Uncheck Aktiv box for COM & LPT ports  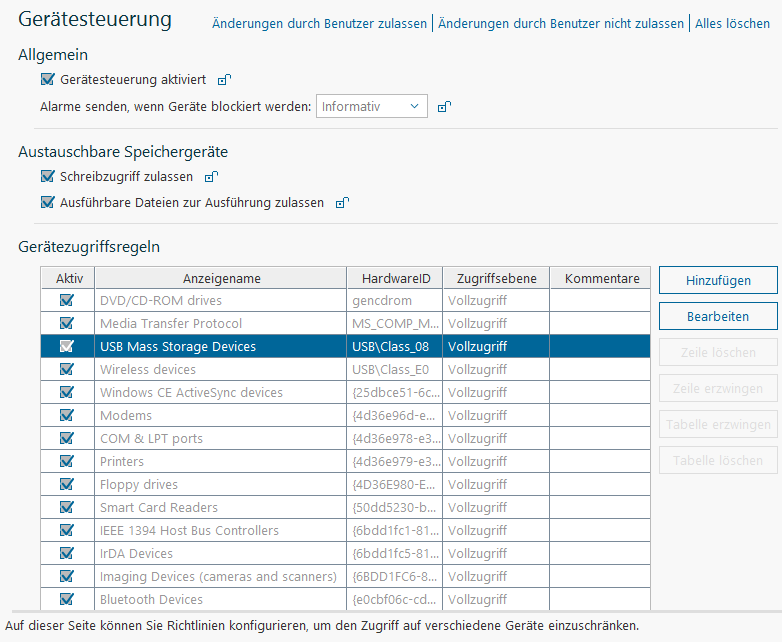[x=66, y=438]
